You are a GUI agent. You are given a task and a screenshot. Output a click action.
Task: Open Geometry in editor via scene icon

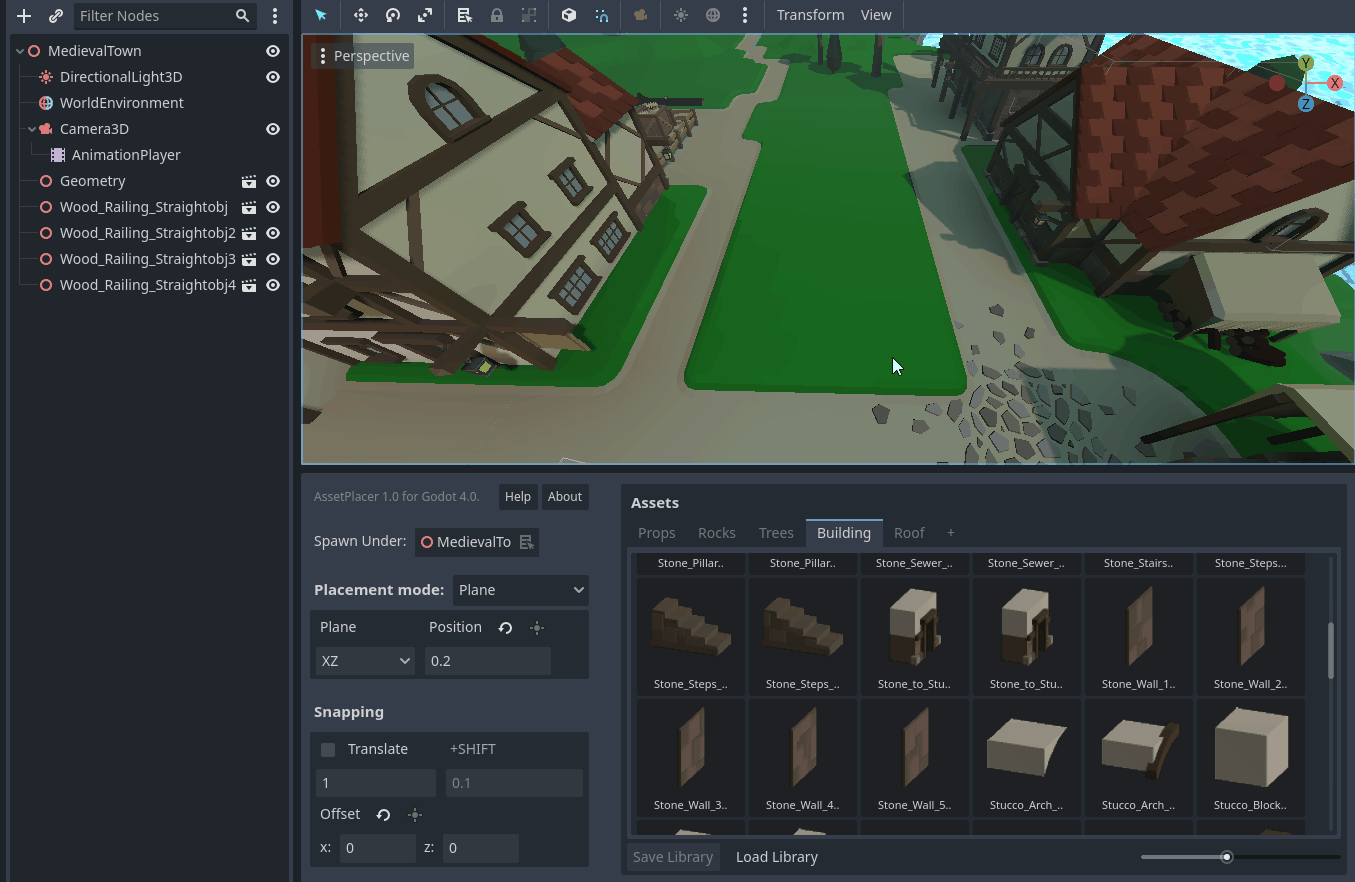[x=249, y=181]
